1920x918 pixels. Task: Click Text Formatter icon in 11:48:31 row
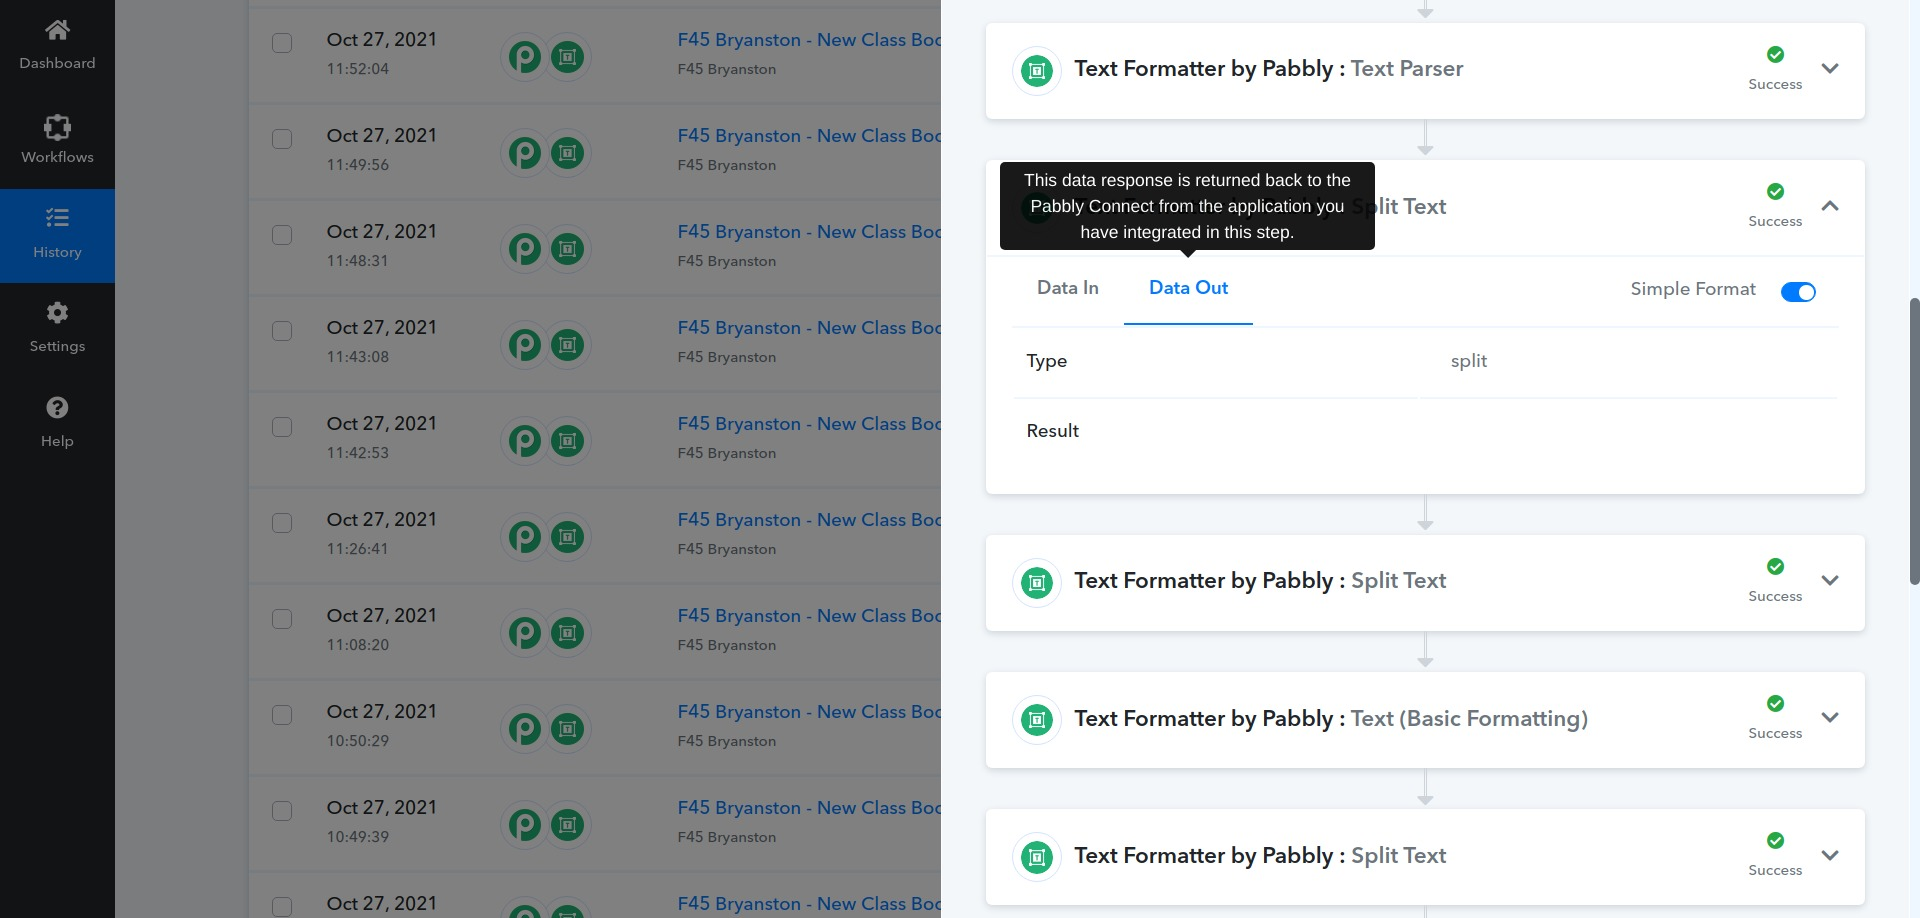pos(568,249)
